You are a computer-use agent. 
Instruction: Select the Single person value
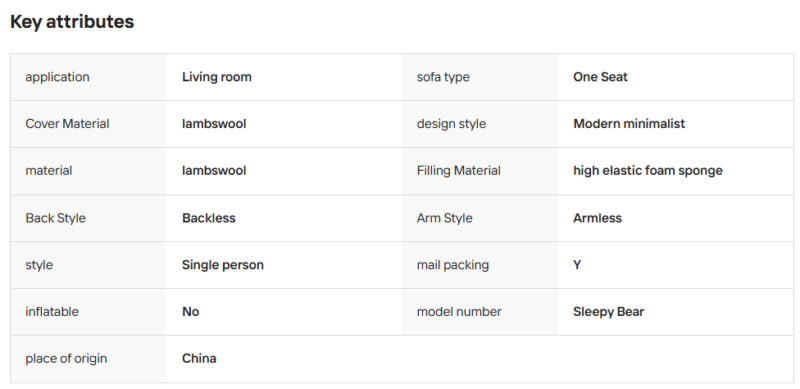223,265
